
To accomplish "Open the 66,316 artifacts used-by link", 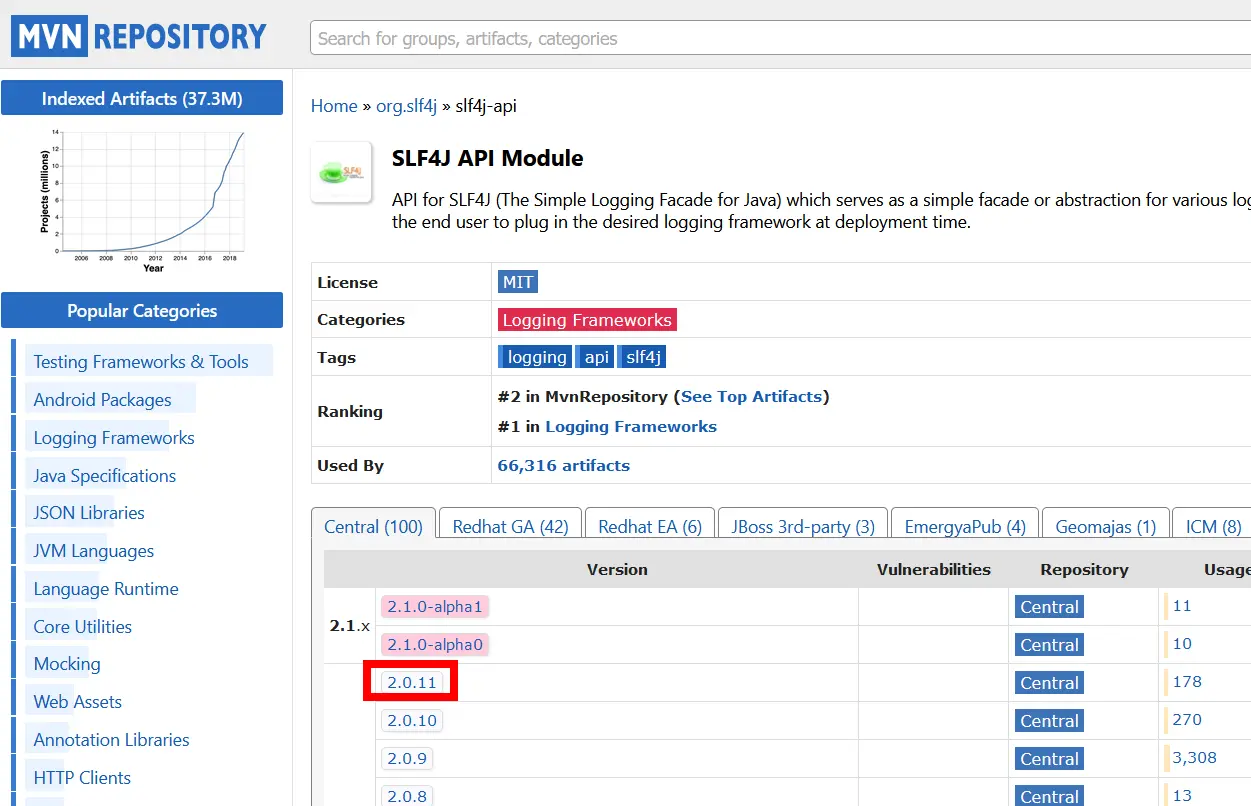I will pos(563,465).
